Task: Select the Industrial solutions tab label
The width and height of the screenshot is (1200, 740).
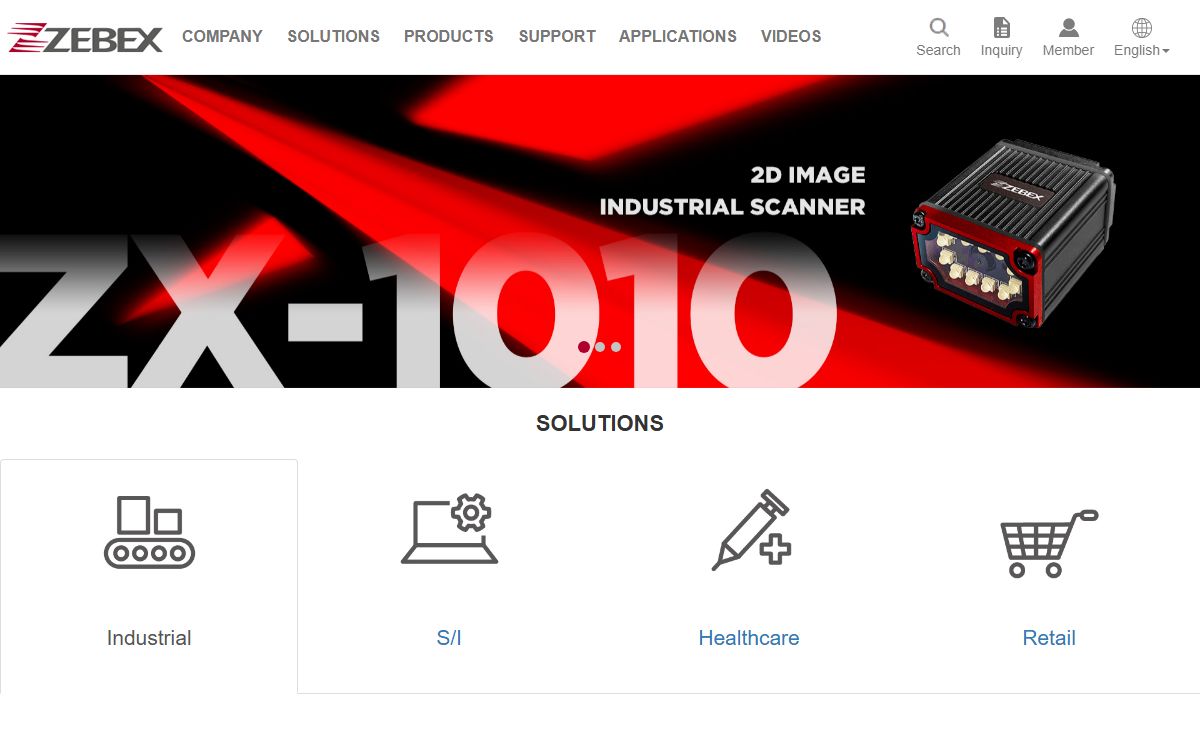Action: point(149,638)
